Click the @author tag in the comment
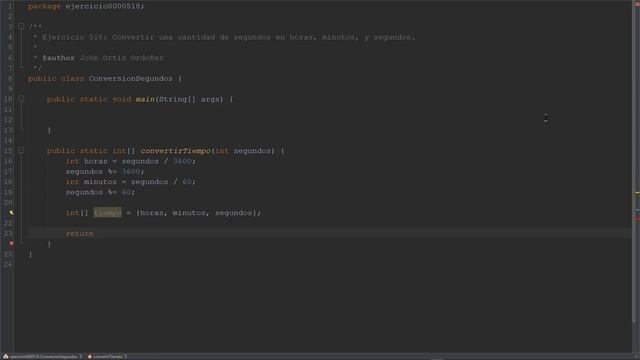The width and height of the screenshot is (640, 360). coord(59,58)
